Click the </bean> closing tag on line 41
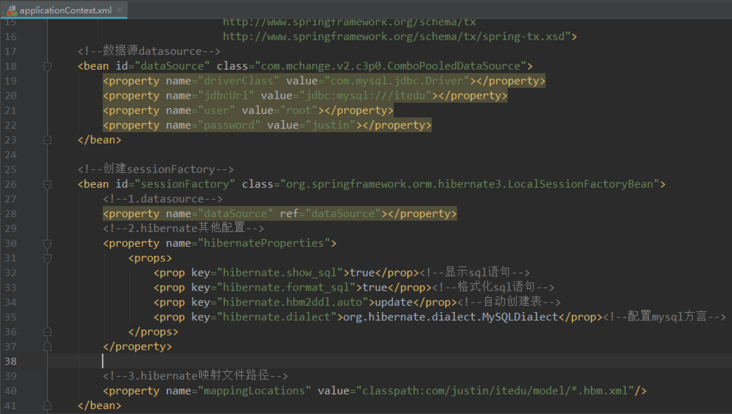 point(99,406)
